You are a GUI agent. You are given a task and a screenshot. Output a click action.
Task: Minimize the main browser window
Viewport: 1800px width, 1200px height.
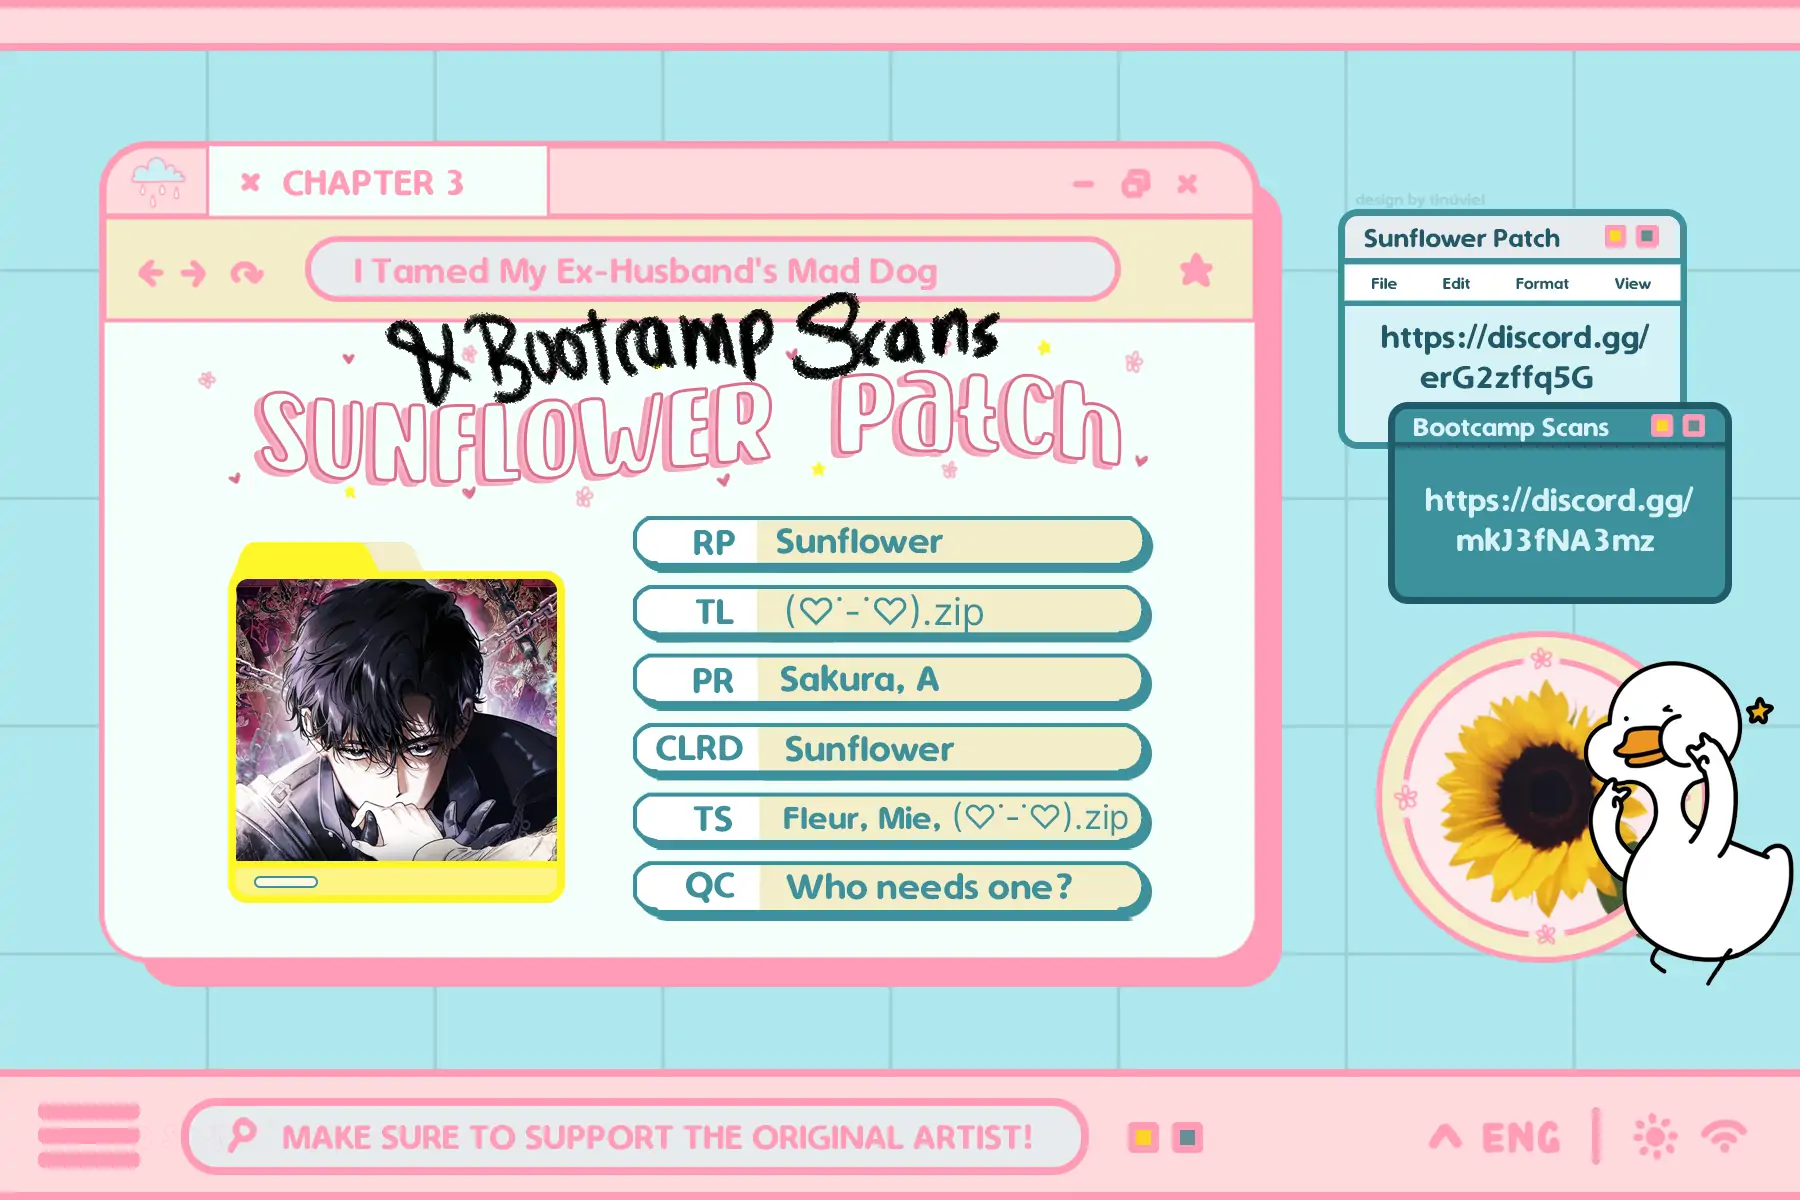pyautogui.click(x=1083, y=184)
